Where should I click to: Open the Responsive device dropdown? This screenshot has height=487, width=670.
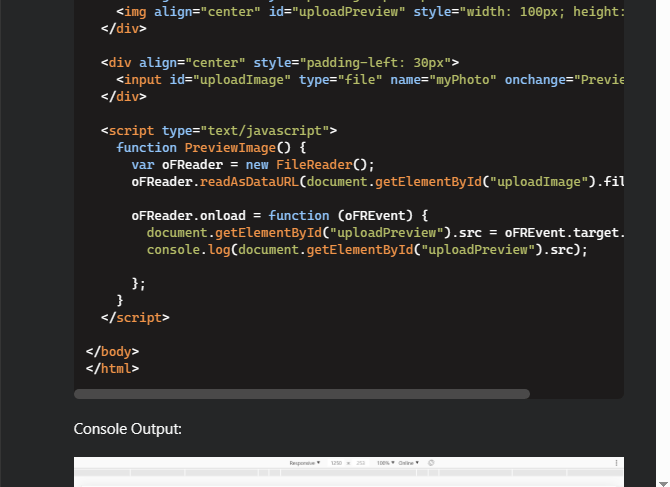point(305,463)
